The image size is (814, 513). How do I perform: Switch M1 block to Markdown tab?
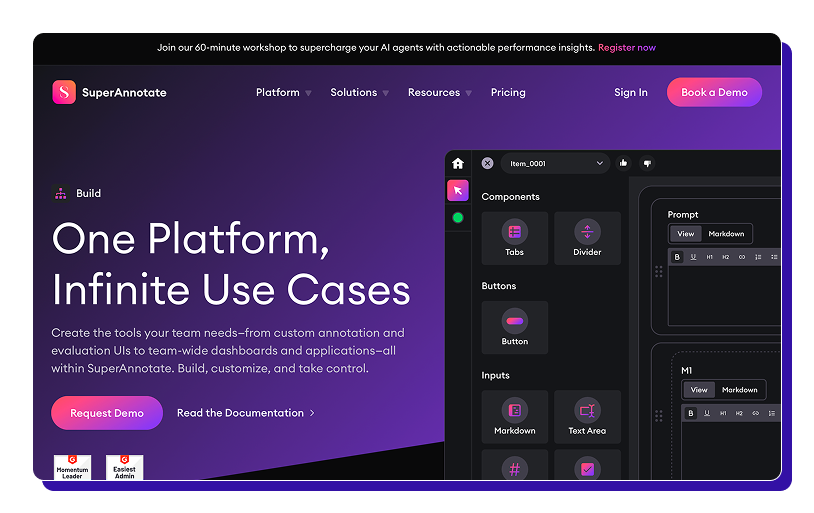tap(740, 390)
